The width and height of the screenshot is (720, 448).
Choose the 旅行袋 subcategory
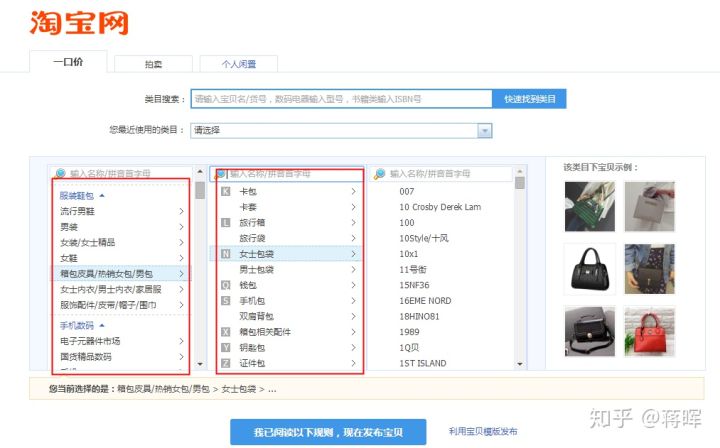point(287,238)
